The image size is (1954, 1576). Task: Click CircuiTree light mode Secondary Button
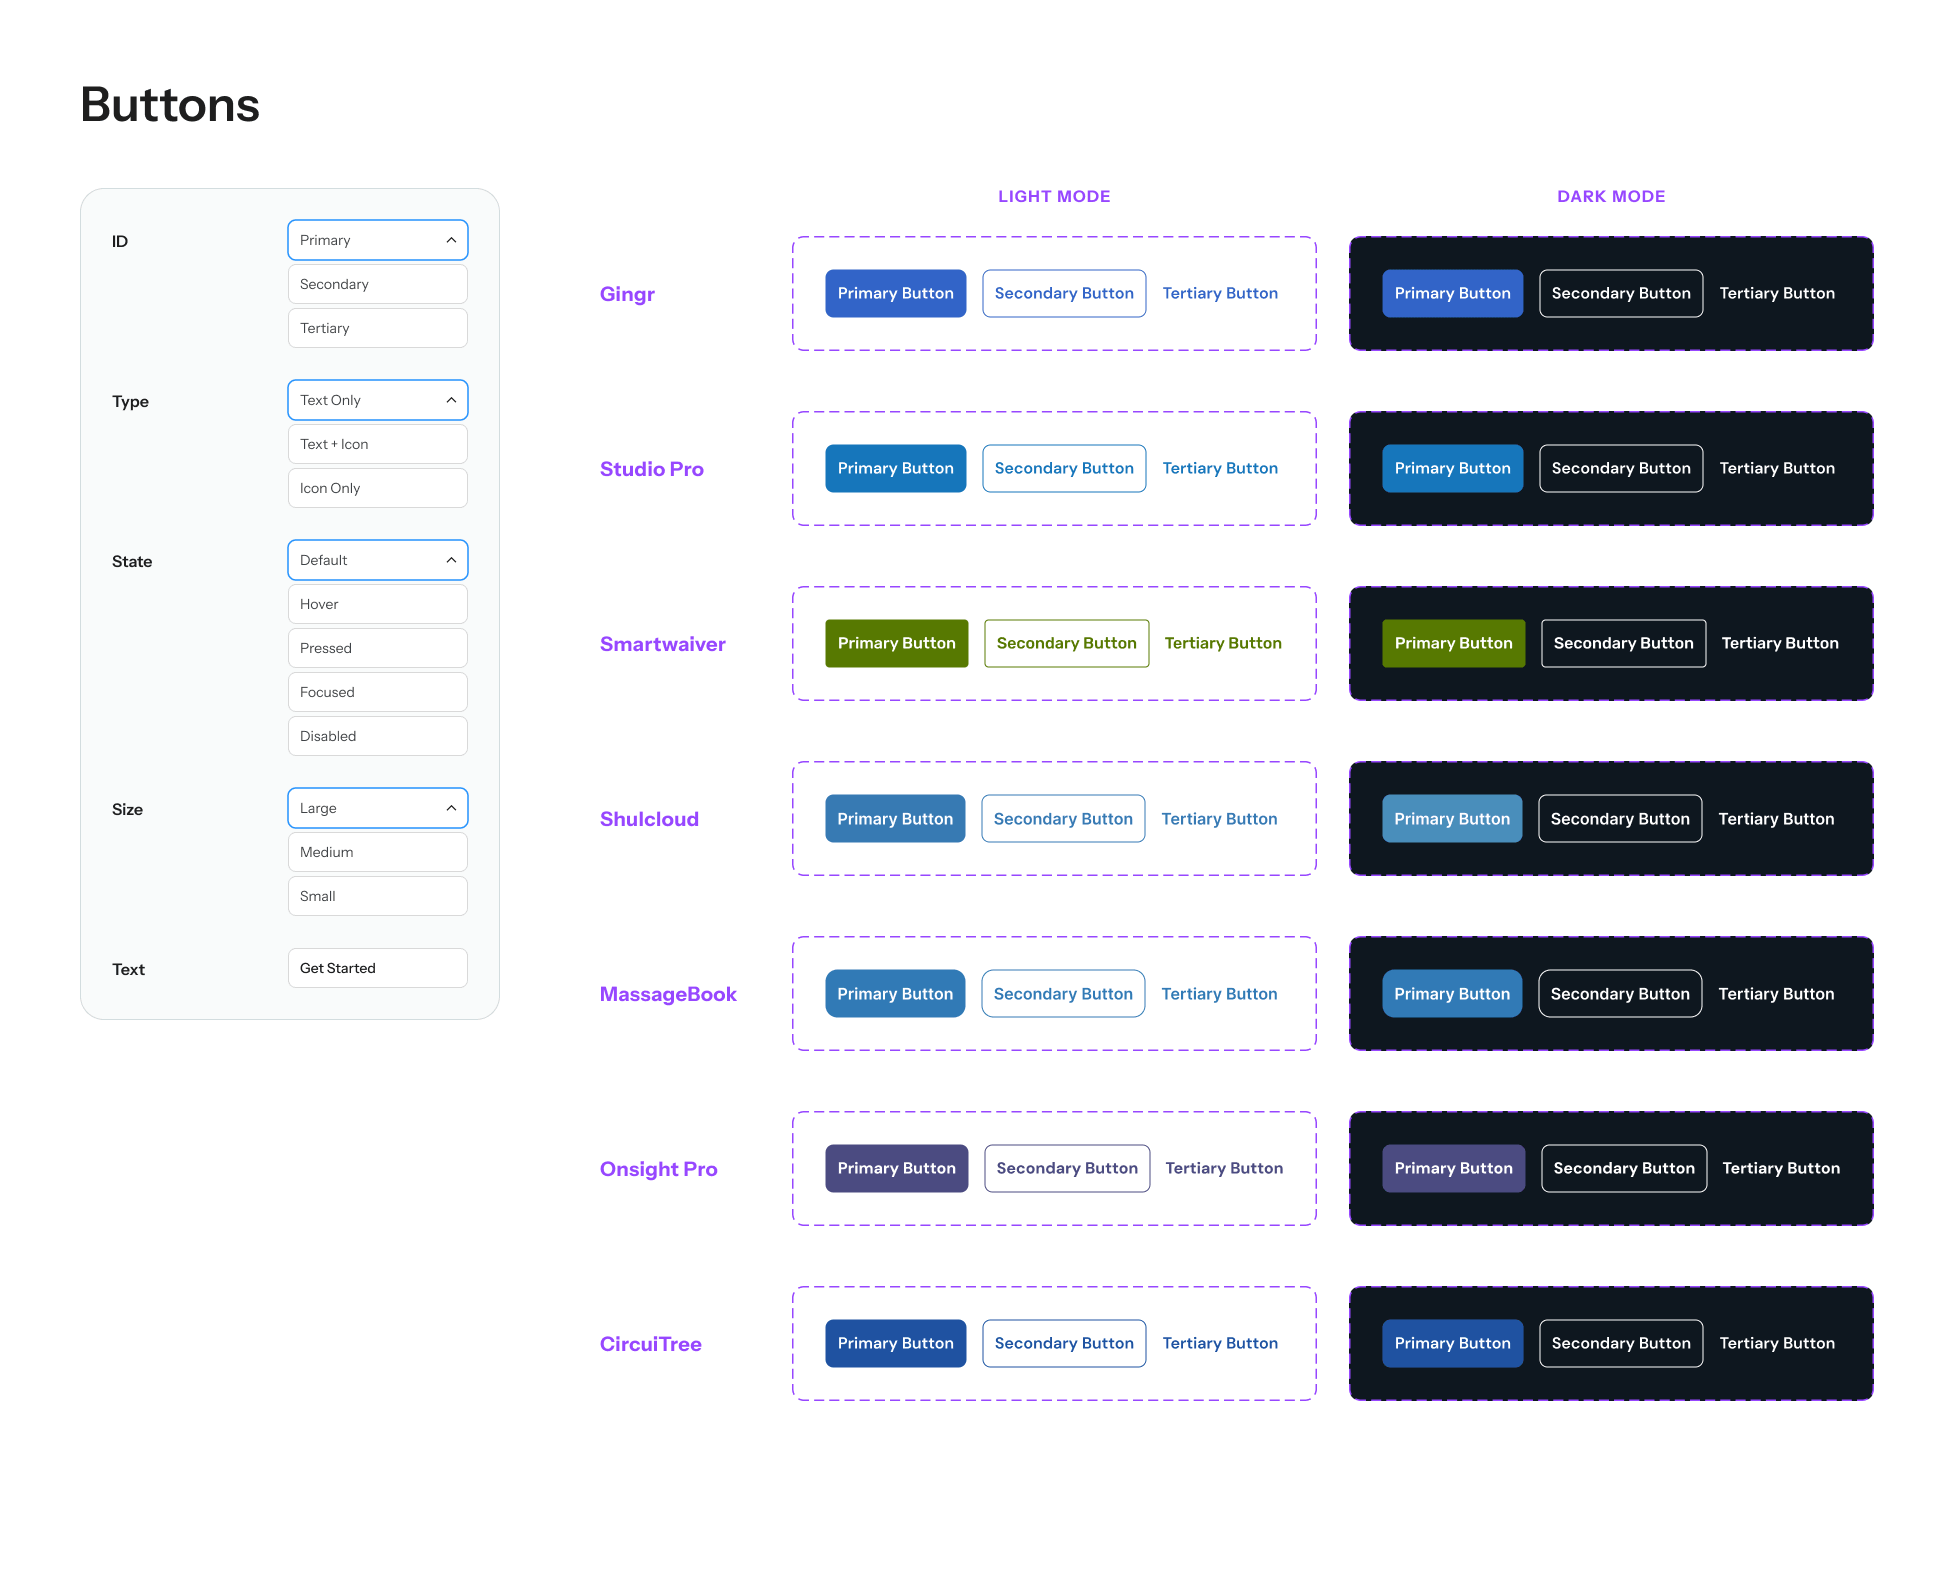(1064, 1343)
